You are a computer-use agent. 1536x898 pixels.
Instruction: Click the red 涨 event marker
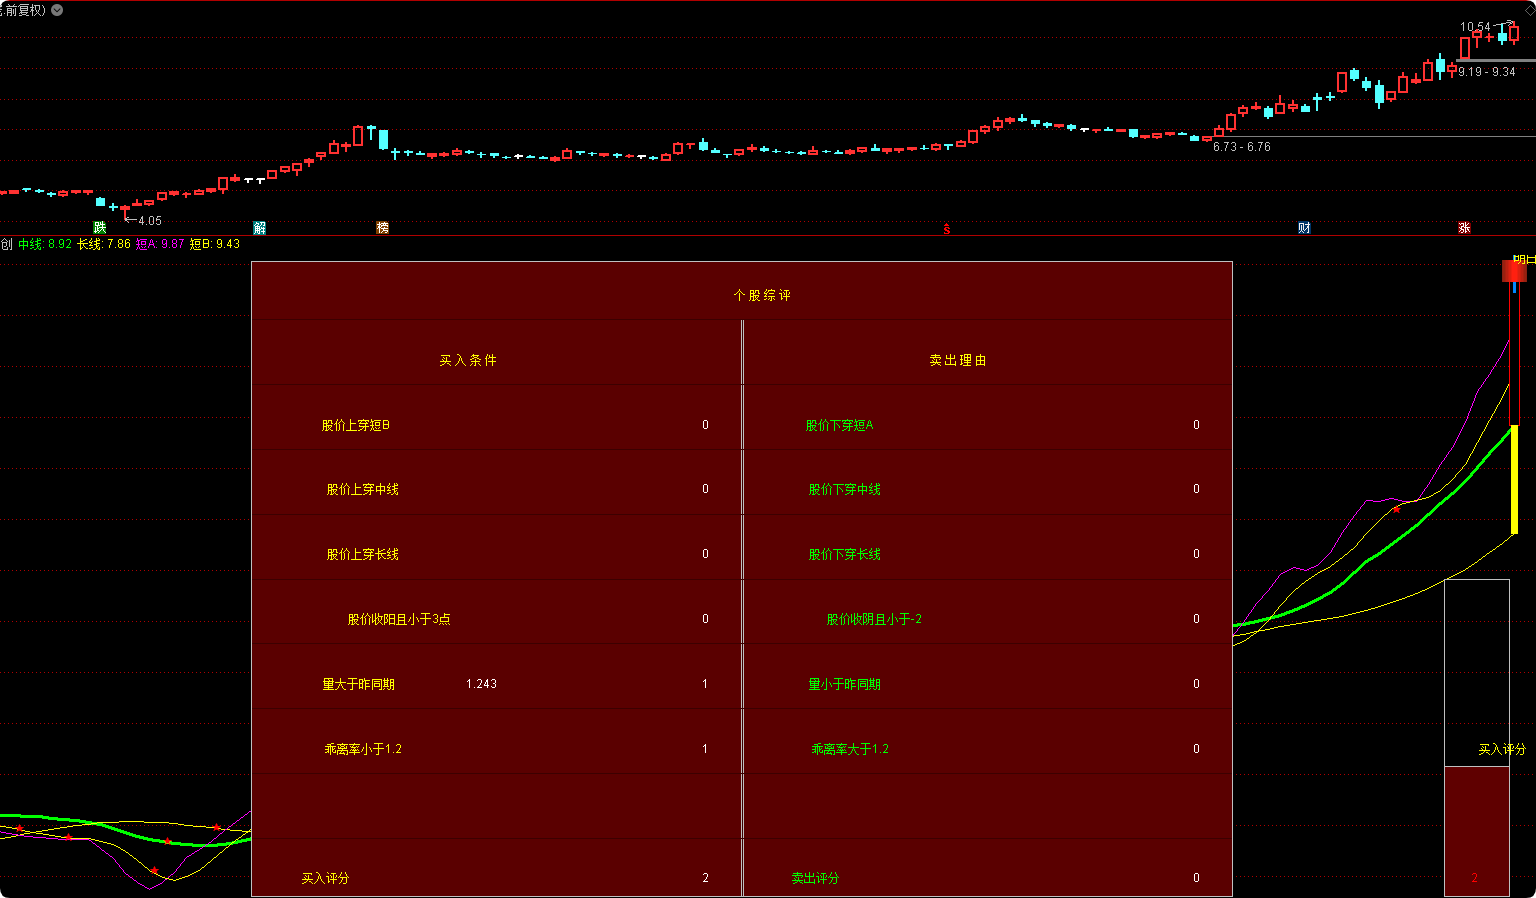coord(1464,228)
